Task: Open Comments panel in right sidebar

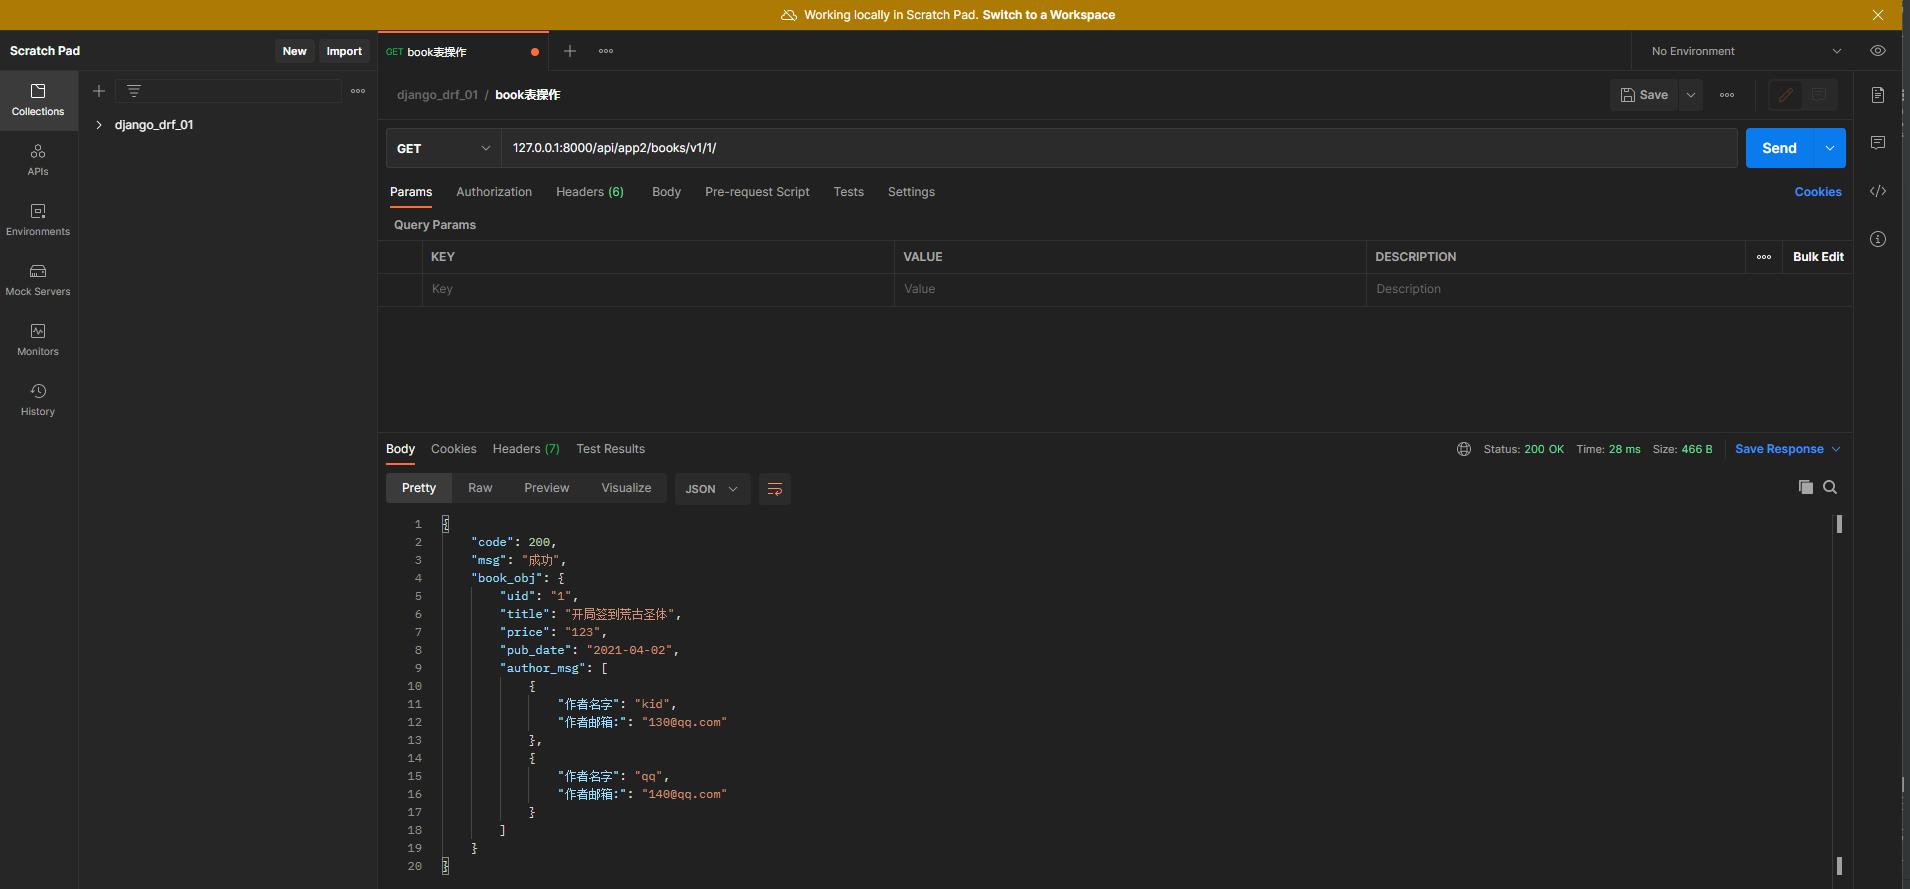Action: tap(1878, 143)
